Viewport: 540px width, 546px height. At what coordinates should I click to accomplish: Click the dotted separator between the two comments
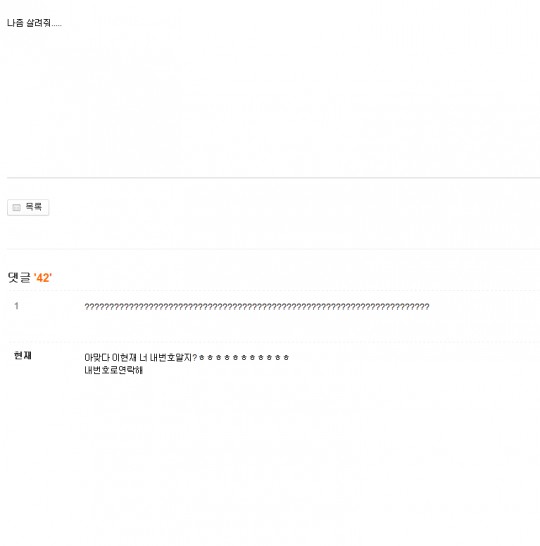[273, 337]
